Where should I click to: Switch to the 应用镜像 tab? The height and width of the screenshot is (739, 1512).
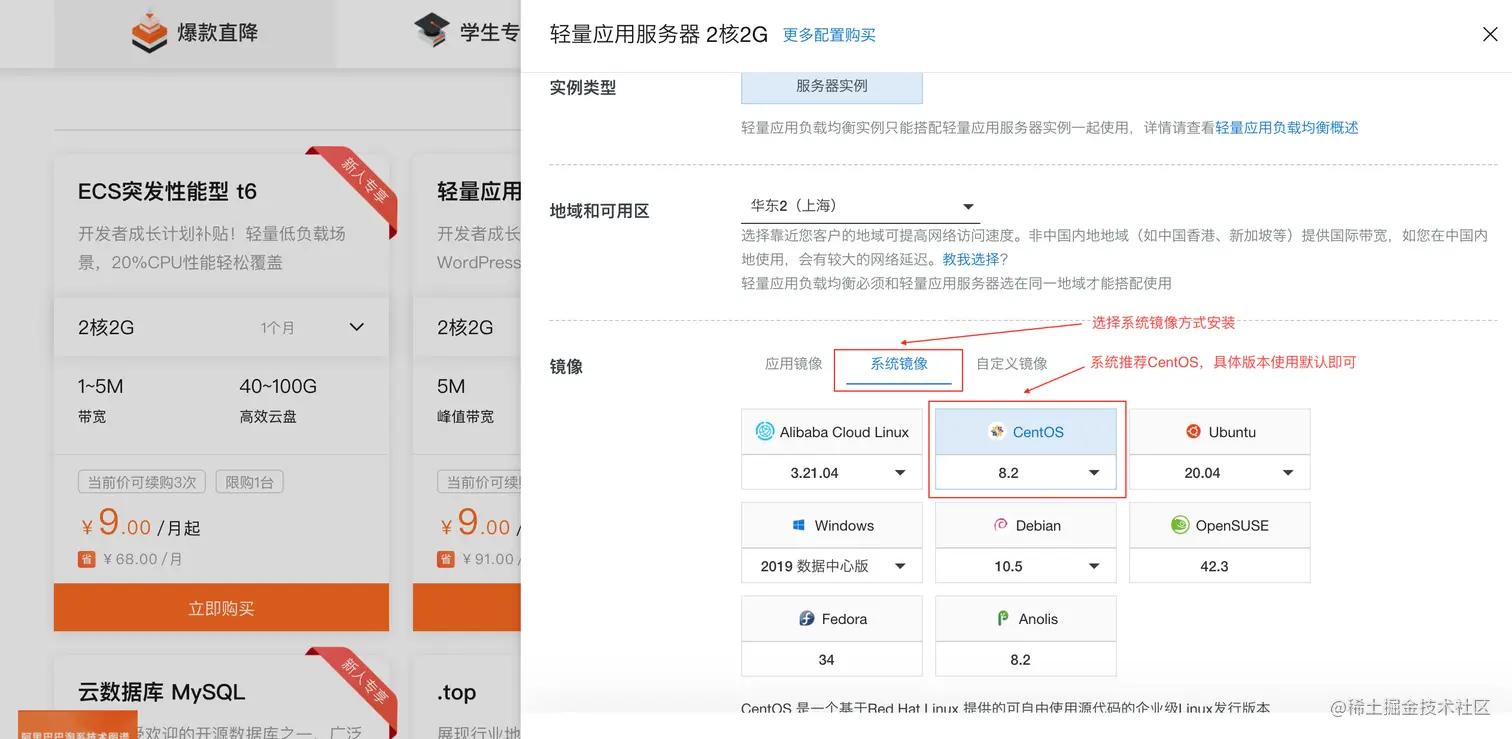tap(793, 364)
